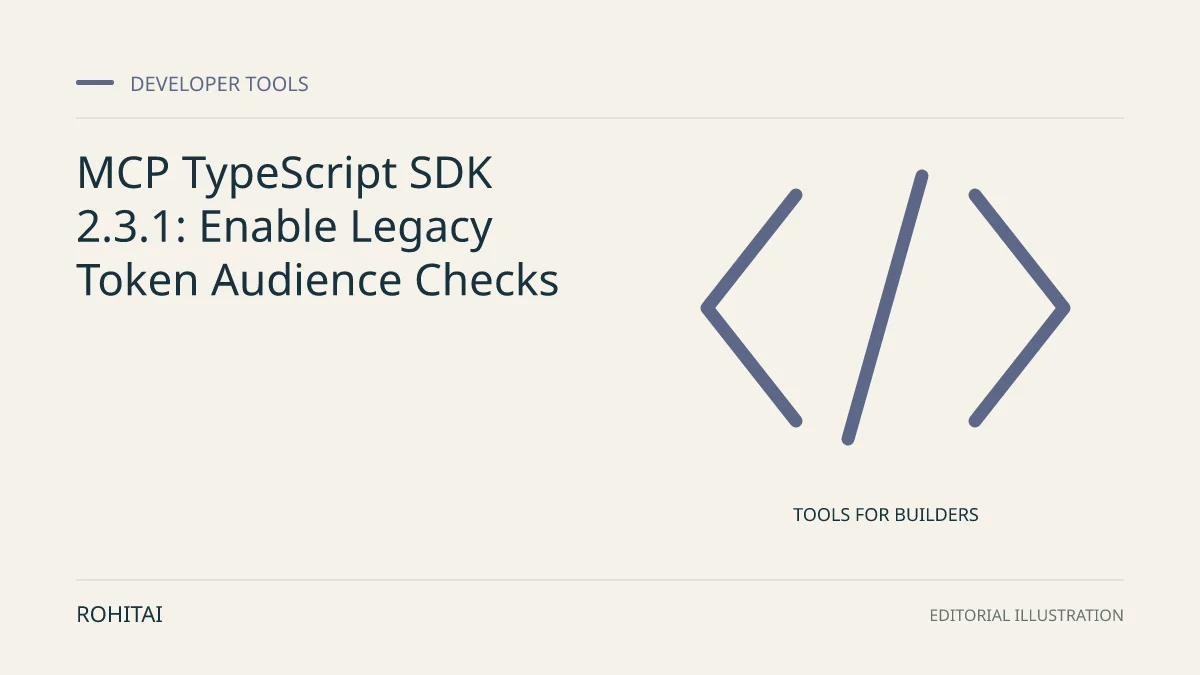Click the 'DEVELOPER TOOLS' category label

pyautogui.click(x=219, y=84)
